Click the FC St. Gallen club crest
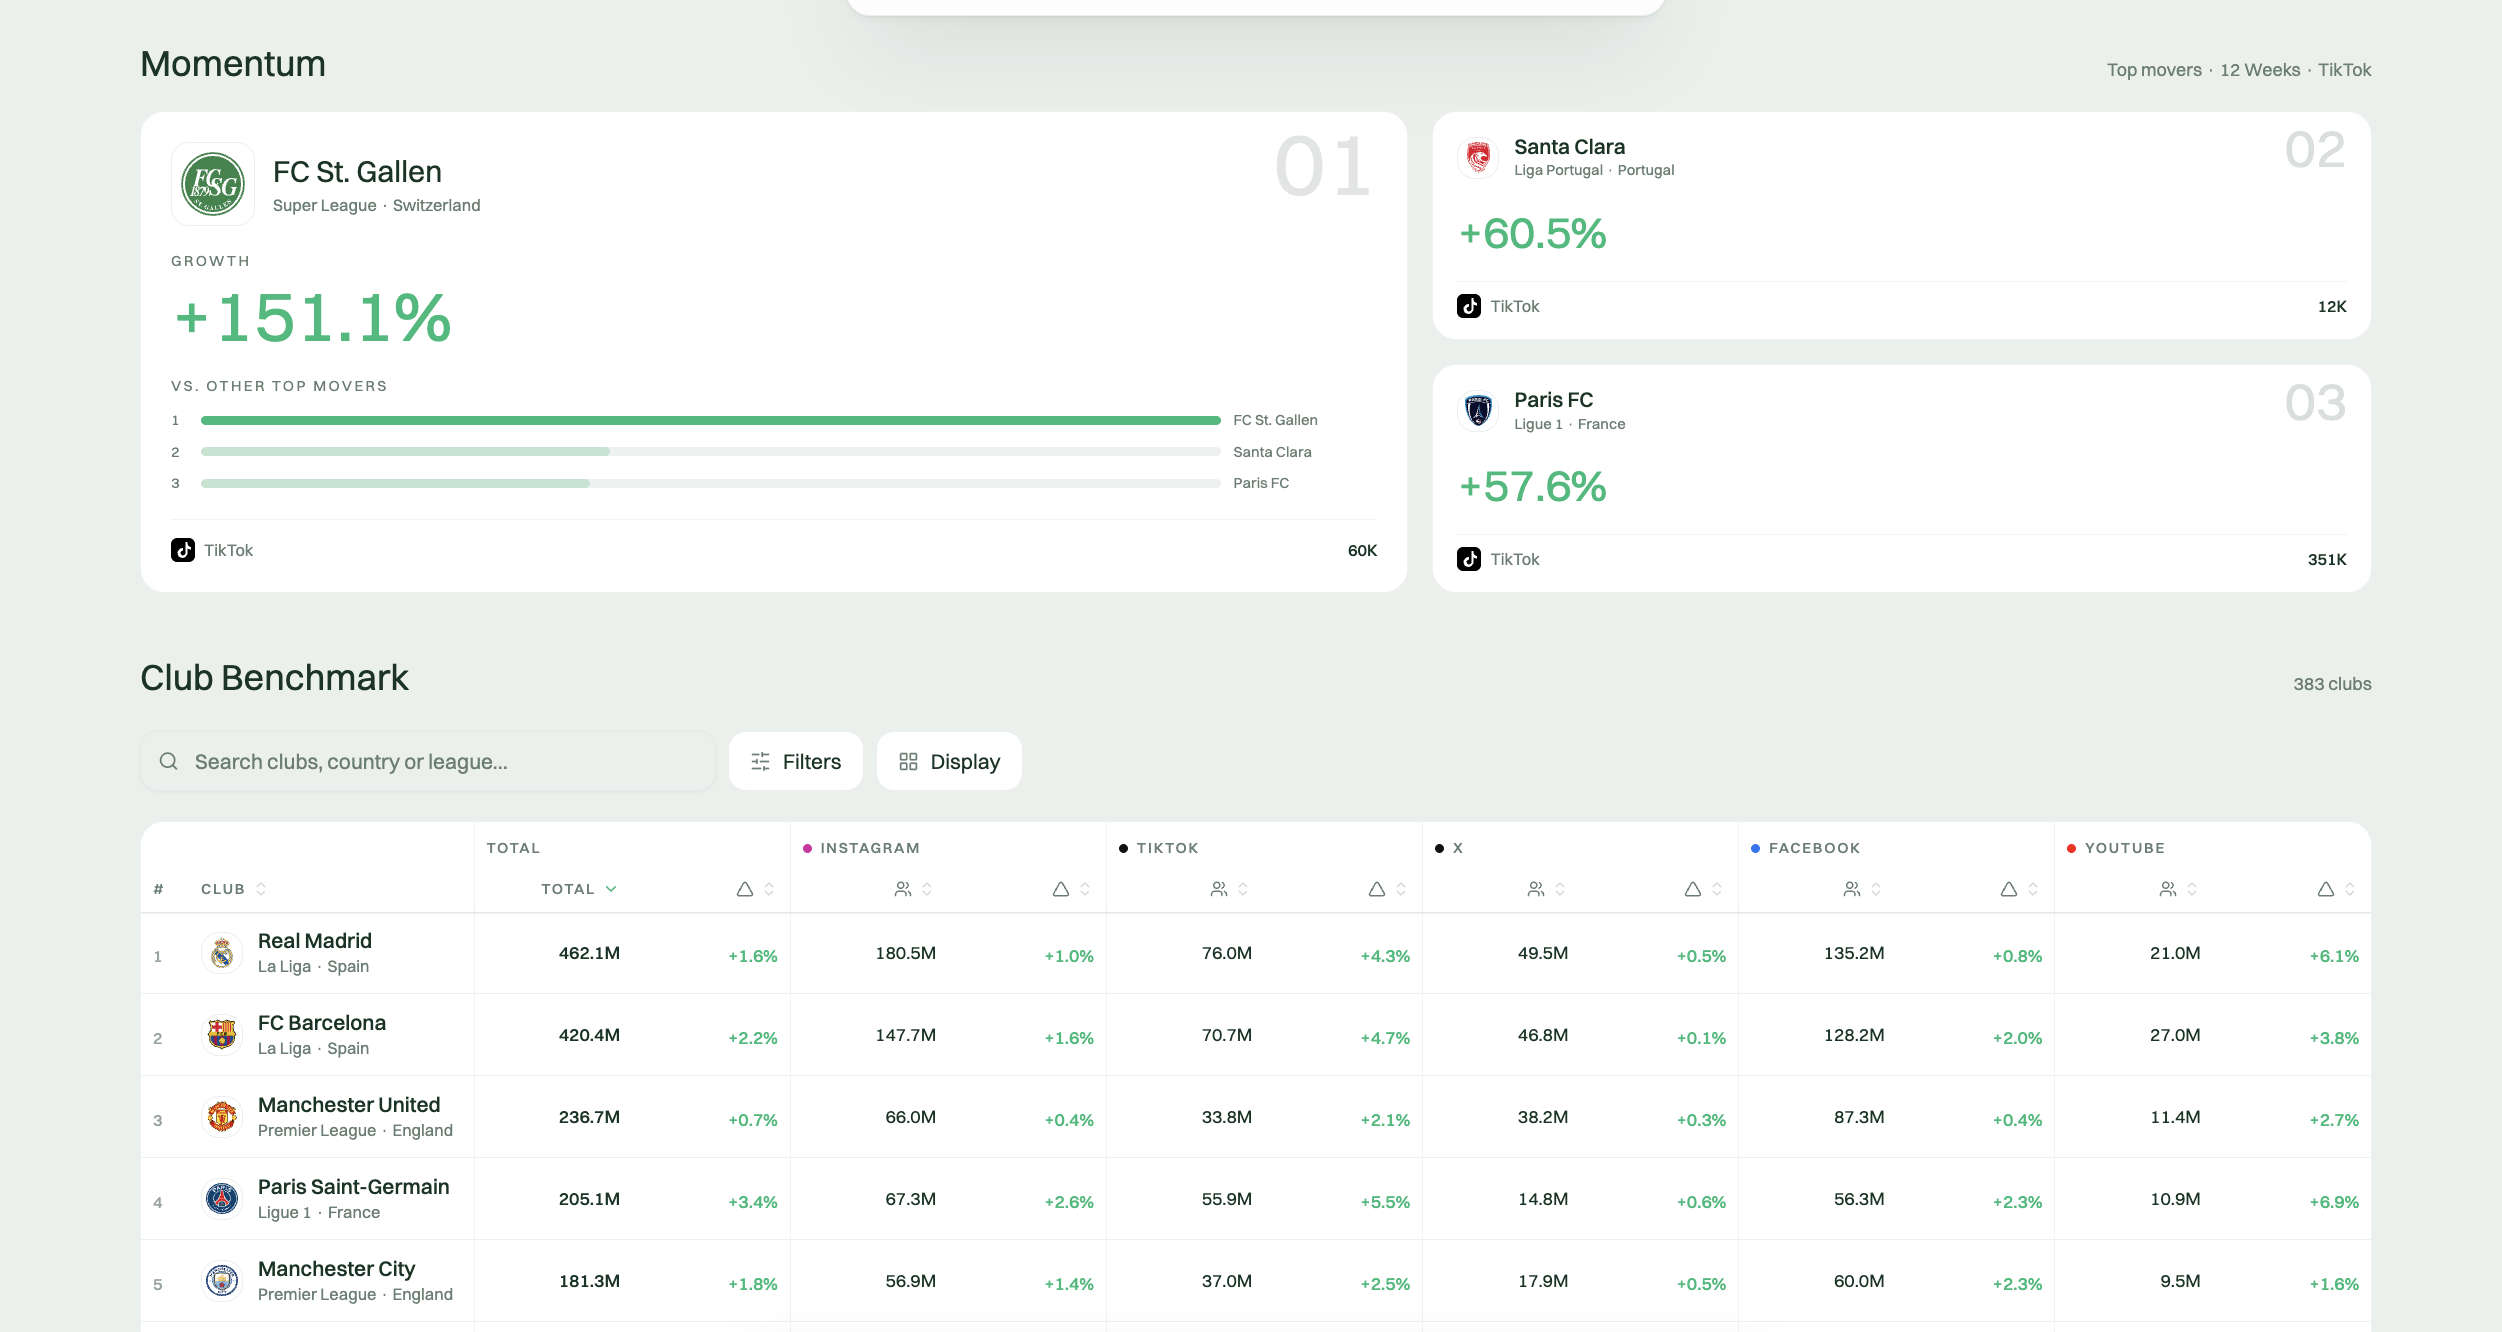Image resolution: width=2502 pixels, height=1332 pixels. click(213, 184)
